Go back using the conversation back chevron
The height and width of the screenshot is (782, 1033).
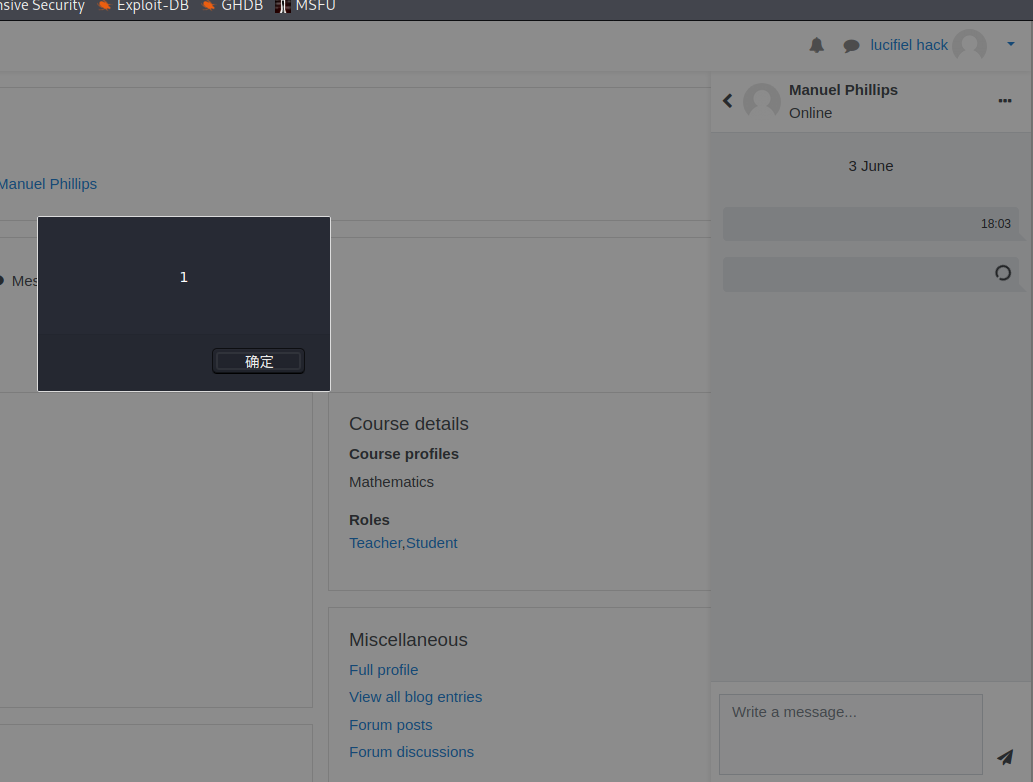tap(727, 101)
